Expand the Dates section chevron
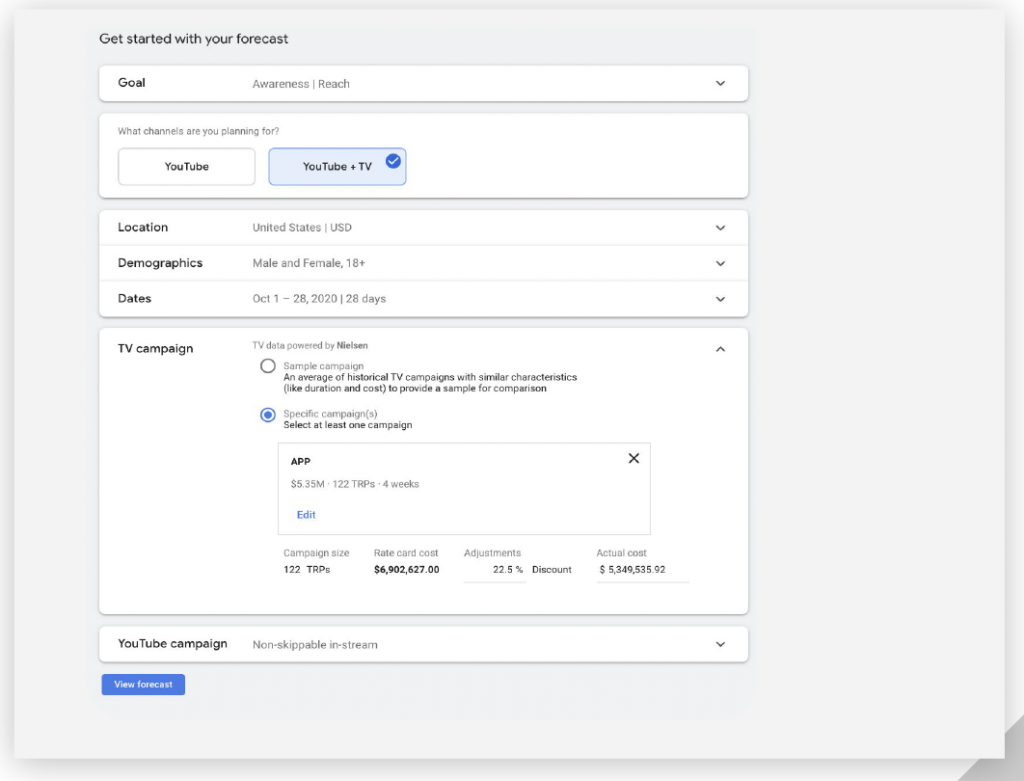The width and height of the screenshot is (1024, 781). click(x=720, y=299)
